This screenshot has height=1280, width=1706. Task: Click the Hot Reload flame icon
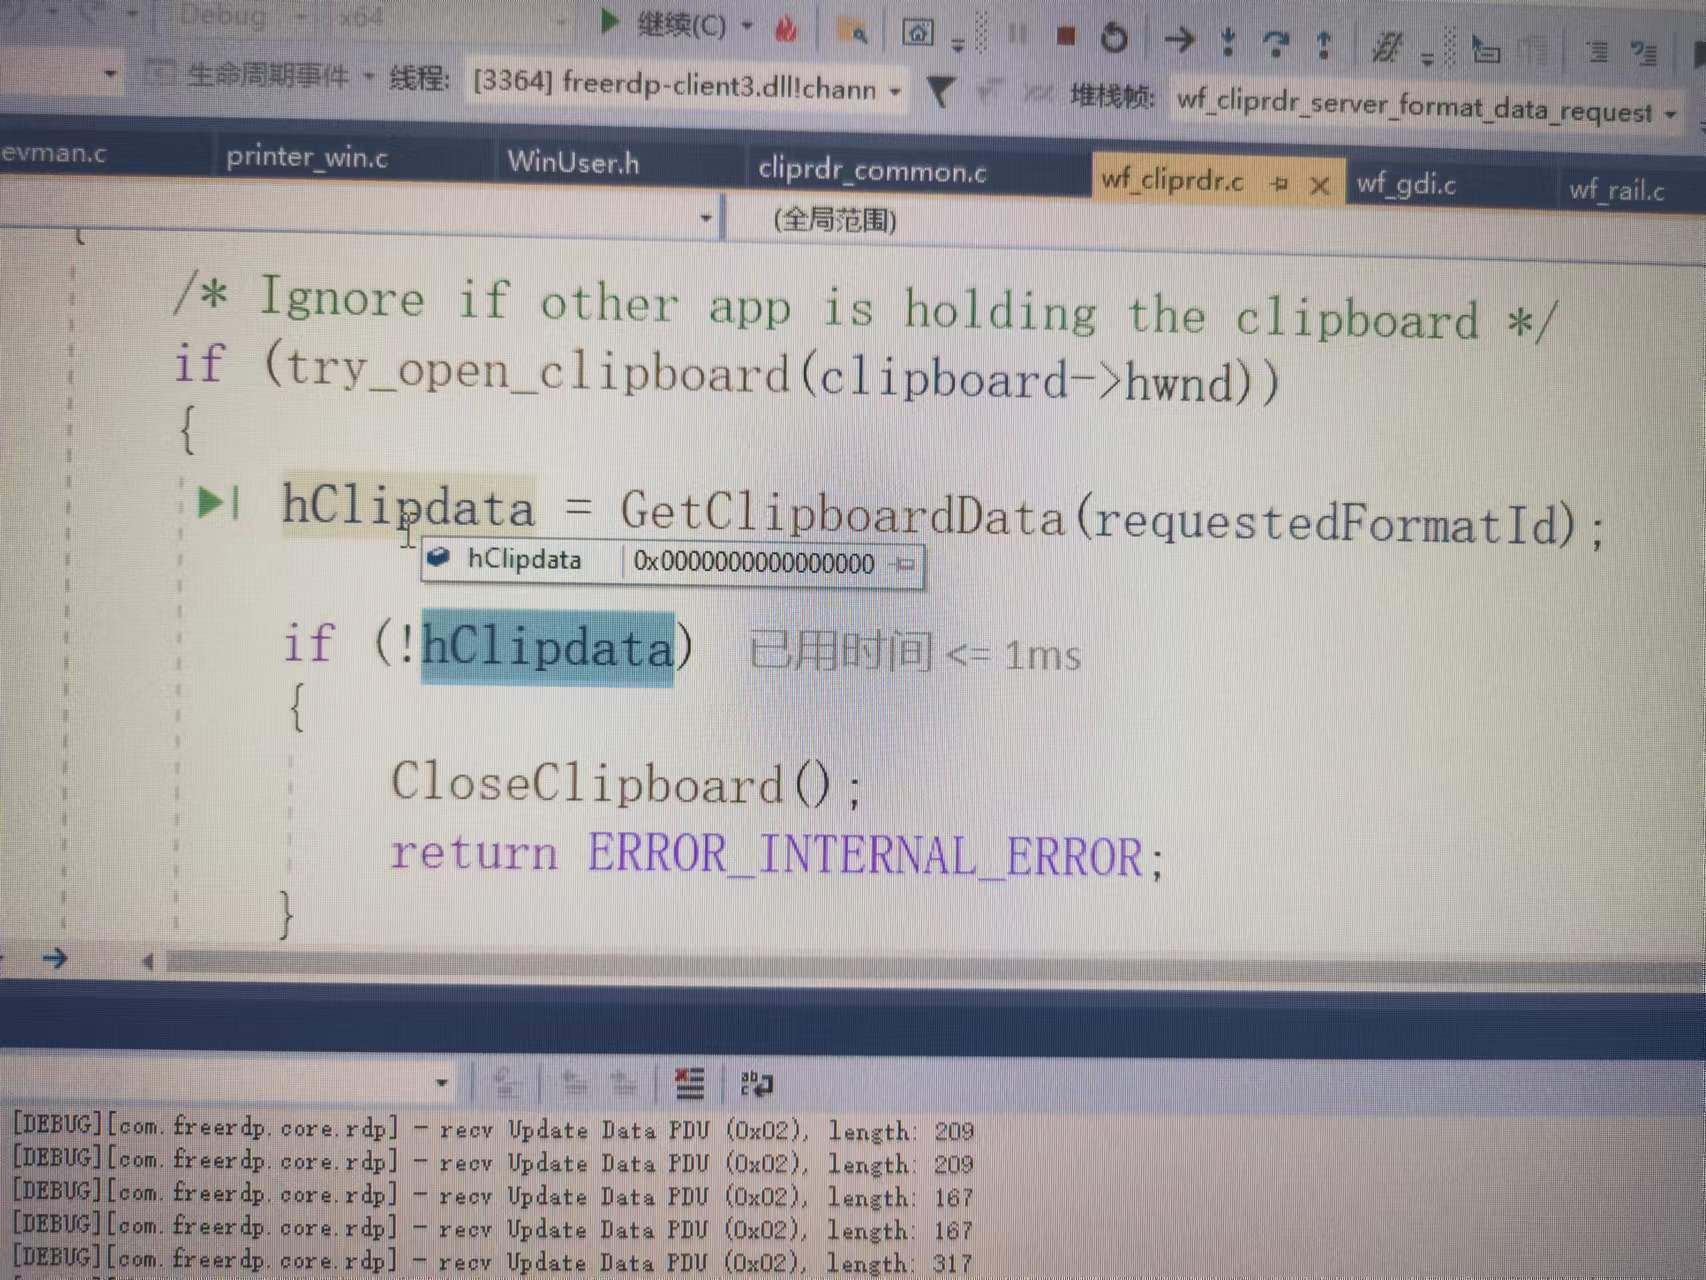(x=786, y=30)
